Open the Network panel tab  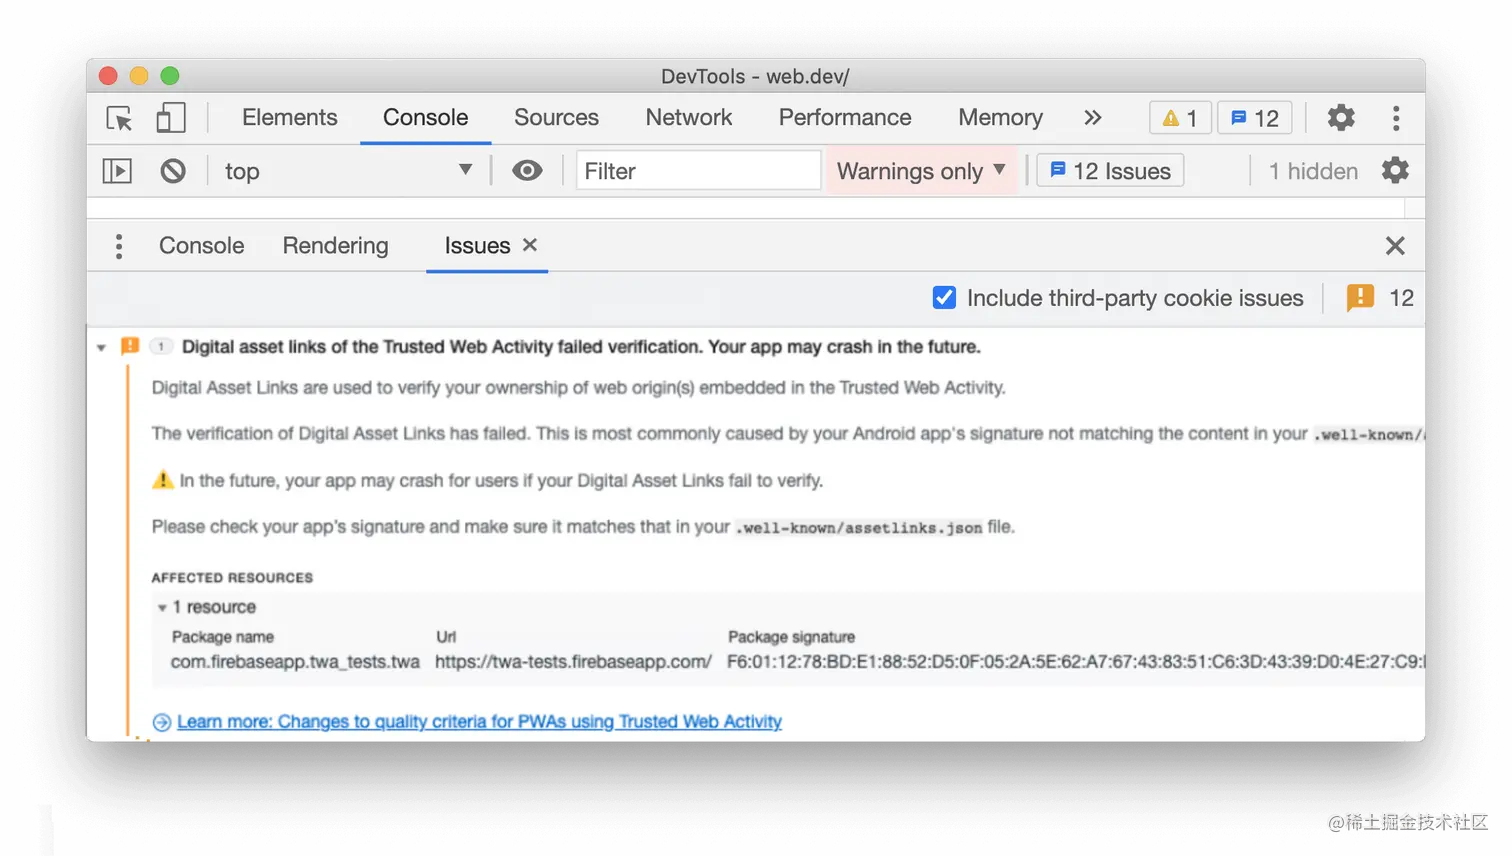[x=689, y=117]
